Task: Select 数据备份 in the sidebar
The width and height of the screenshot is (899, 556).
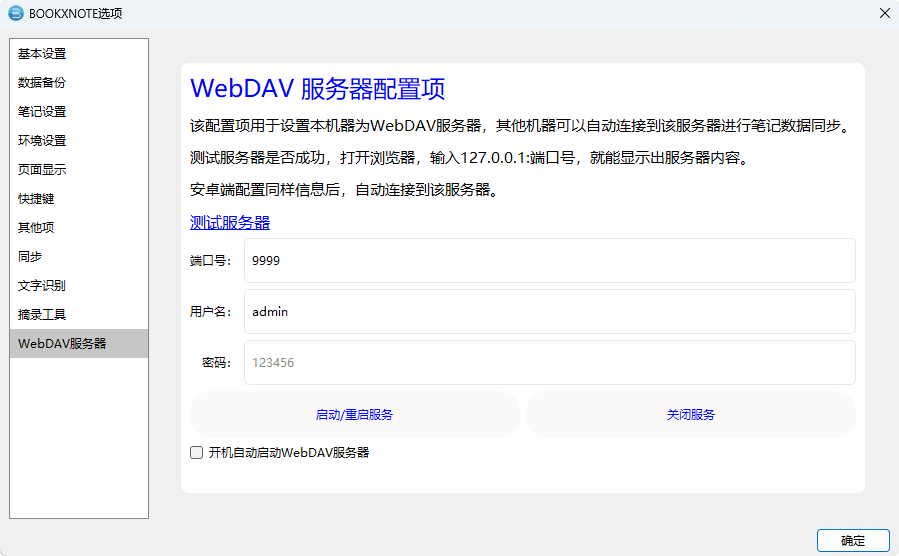Action: [x=79, y=83]
